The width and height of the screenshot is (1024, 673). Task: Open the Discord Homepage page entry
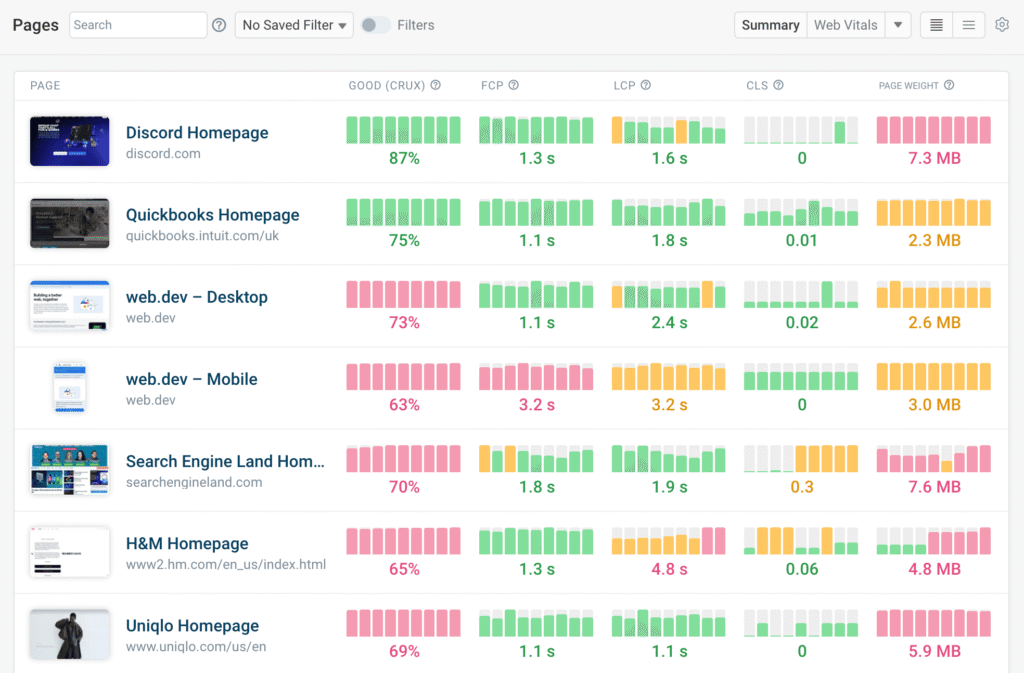[x=196, y=132]
